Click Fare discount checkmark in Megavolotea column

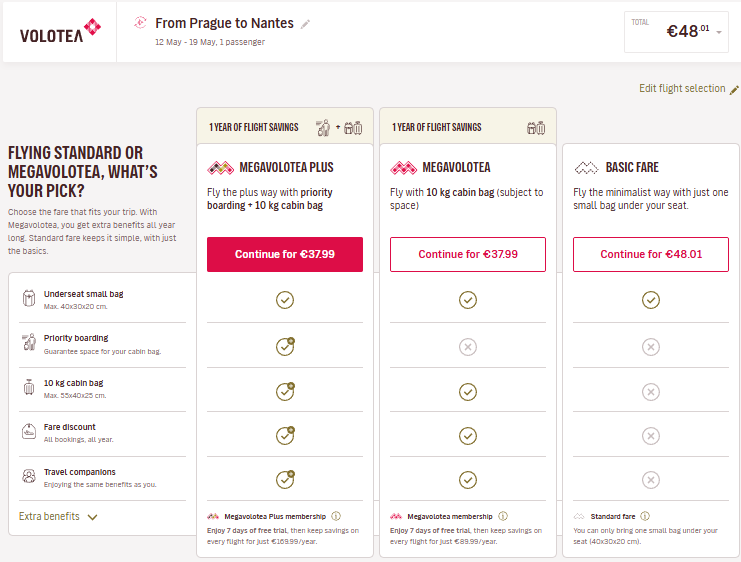coord(468,436)
